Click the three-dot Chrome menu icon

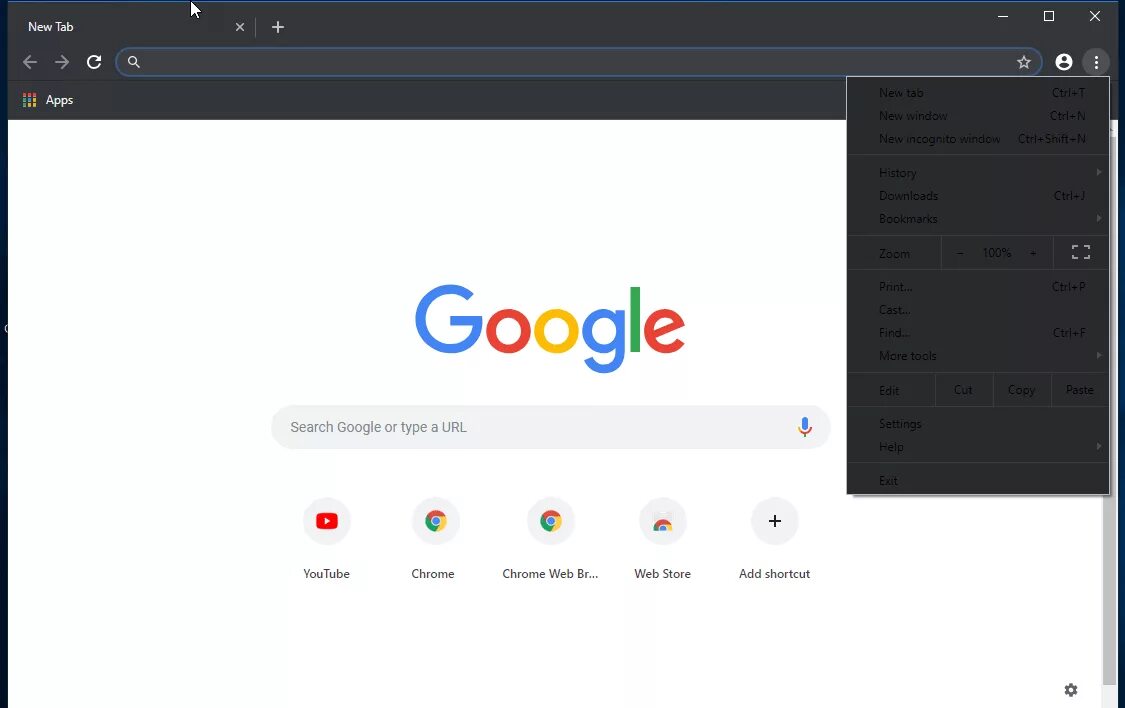[x=1096, y=62]
